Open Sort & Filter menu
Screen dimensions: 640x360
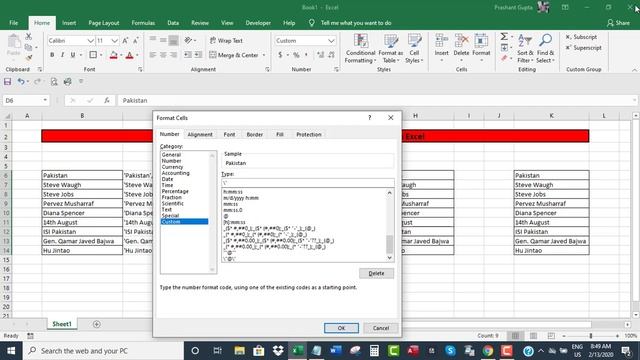coord(525,49)
